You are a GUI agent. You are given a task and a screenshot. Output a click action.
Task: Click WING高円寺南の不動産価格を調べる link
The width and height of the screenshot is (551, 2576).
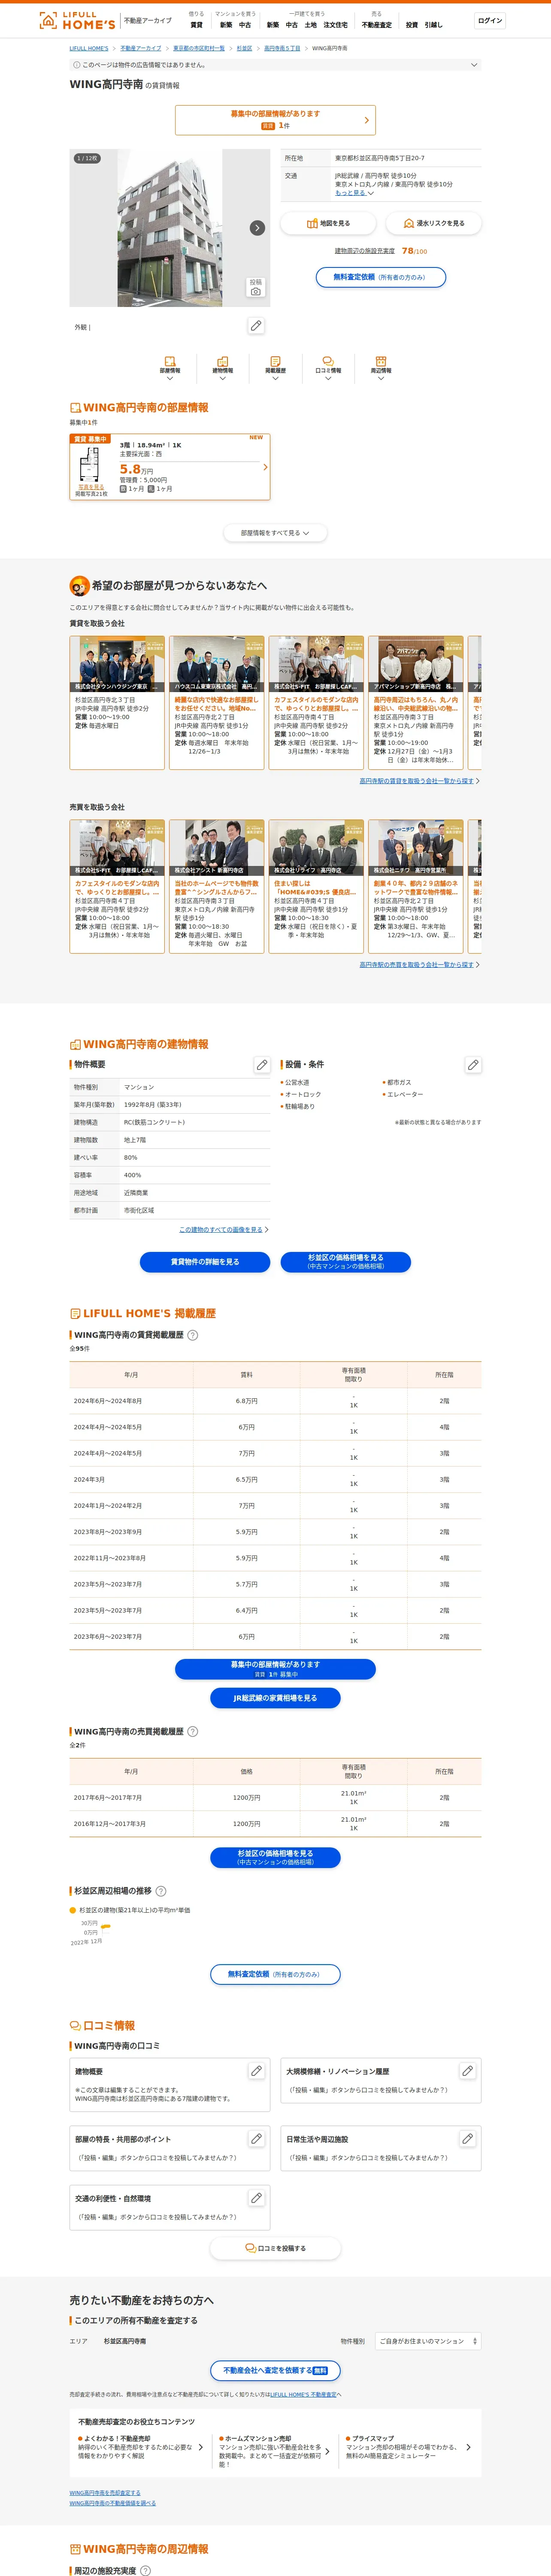(x=113, y=2503)
